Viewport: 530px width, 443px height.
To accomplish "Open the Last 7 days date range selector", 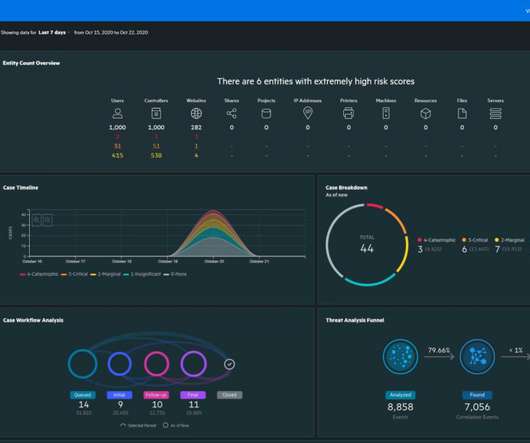I will point(52,32).
